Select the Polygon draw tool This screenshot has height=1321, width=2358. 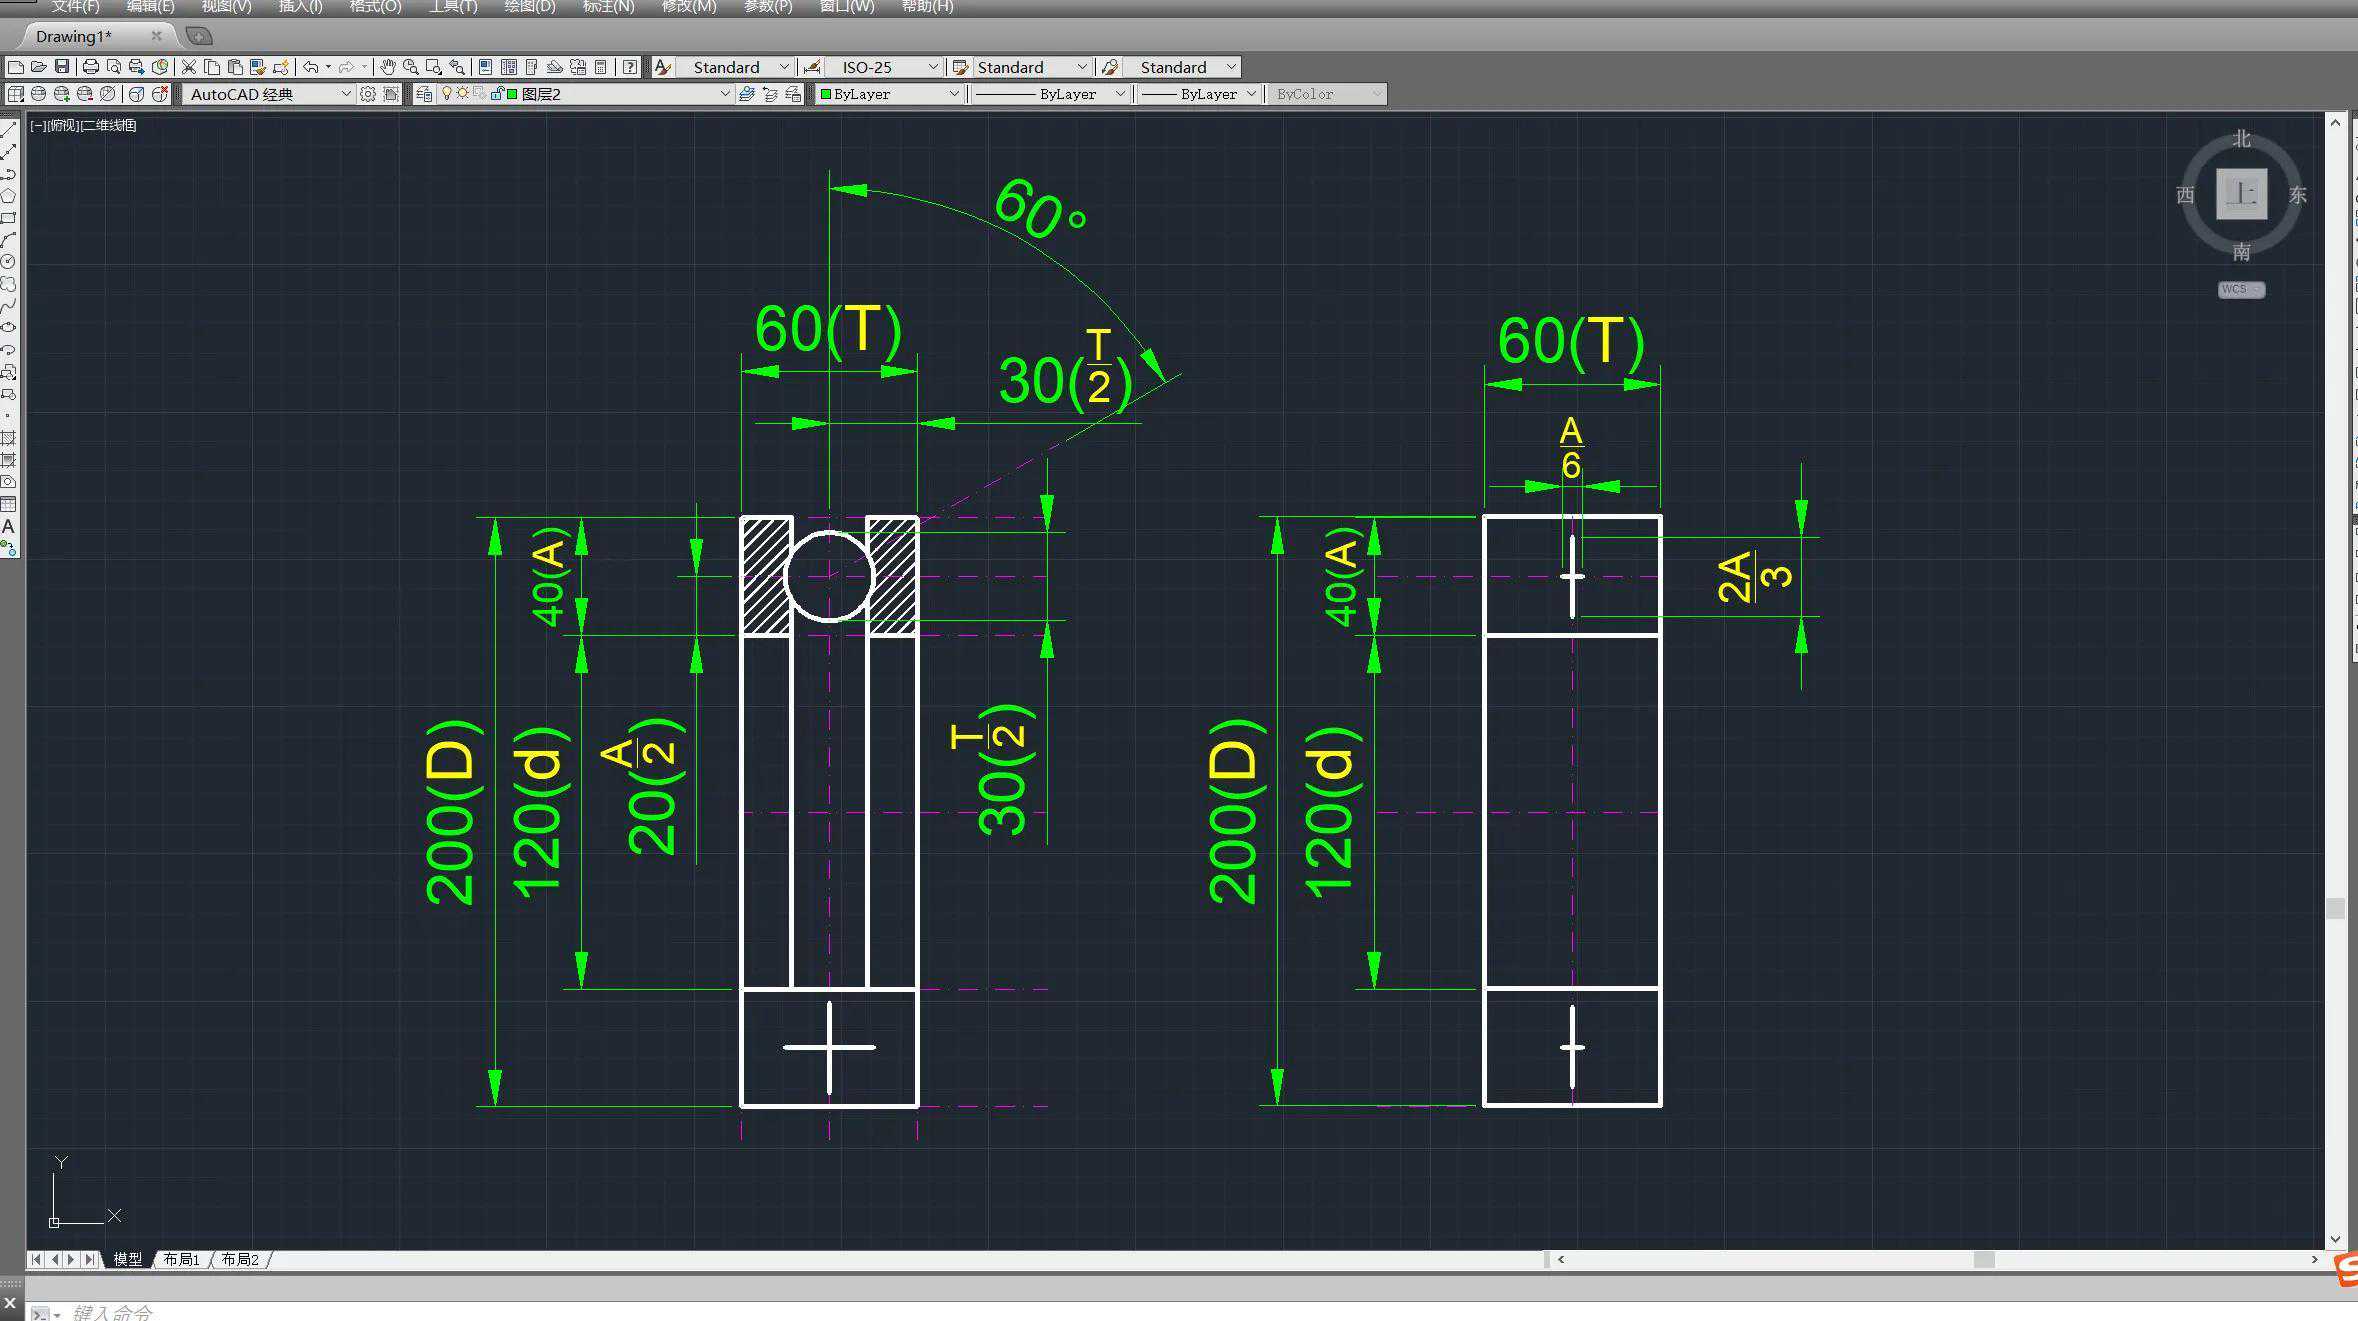click(8, 196)
